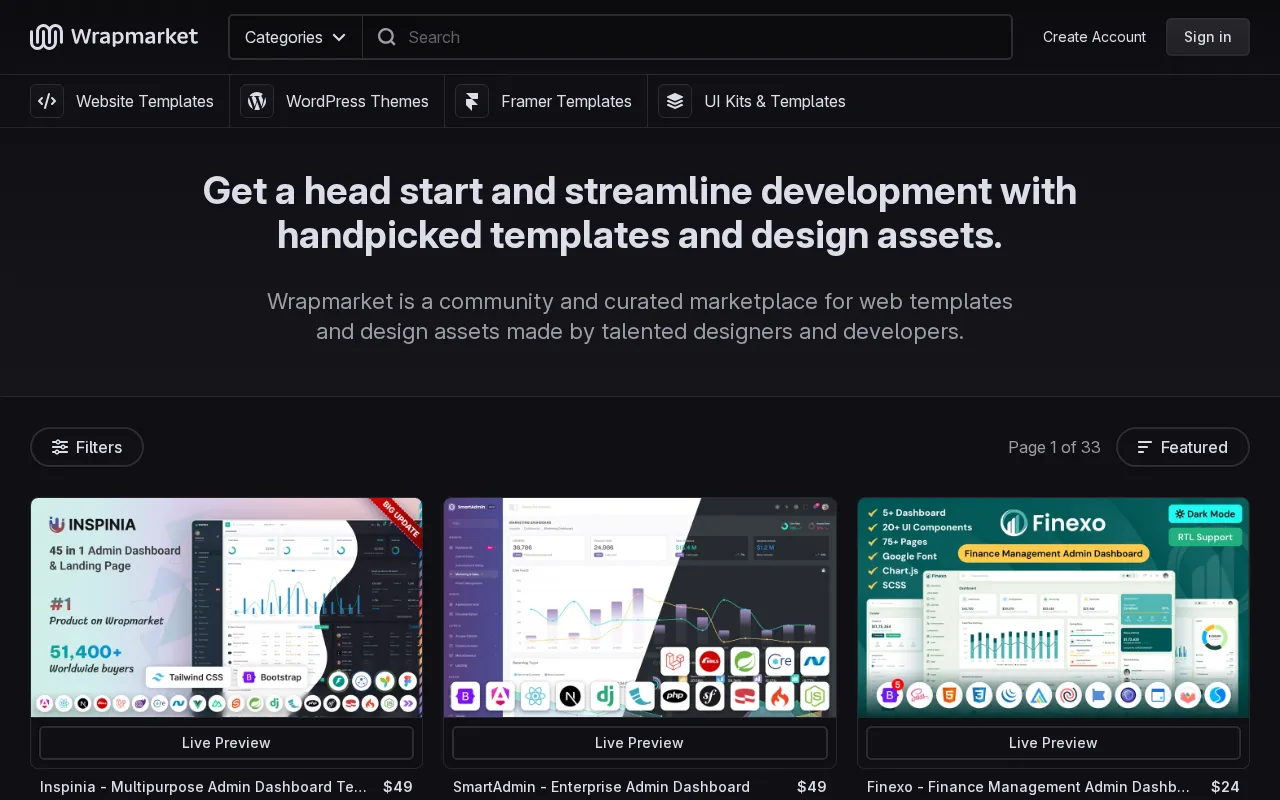Click the RTL Support badge on Finexo
This screenshot has width=1280, height=800.
point(1205,537)
